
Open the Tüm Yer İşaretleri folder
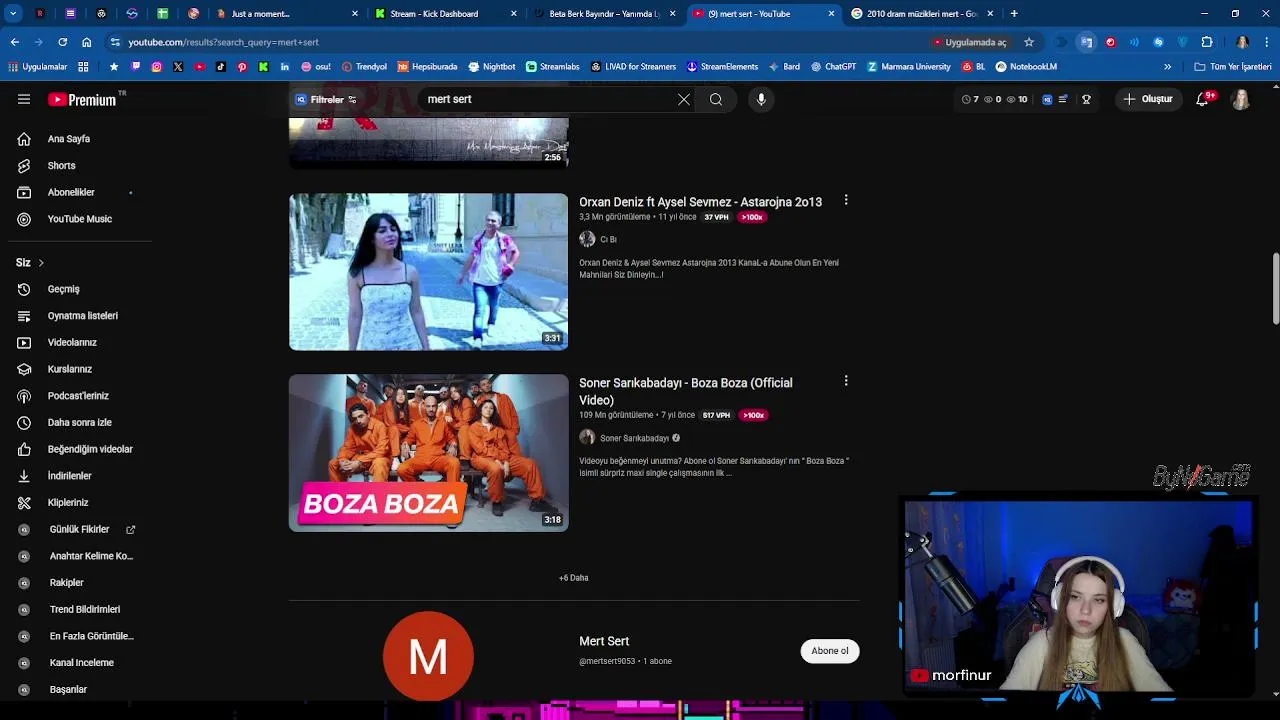[1233, 67]
